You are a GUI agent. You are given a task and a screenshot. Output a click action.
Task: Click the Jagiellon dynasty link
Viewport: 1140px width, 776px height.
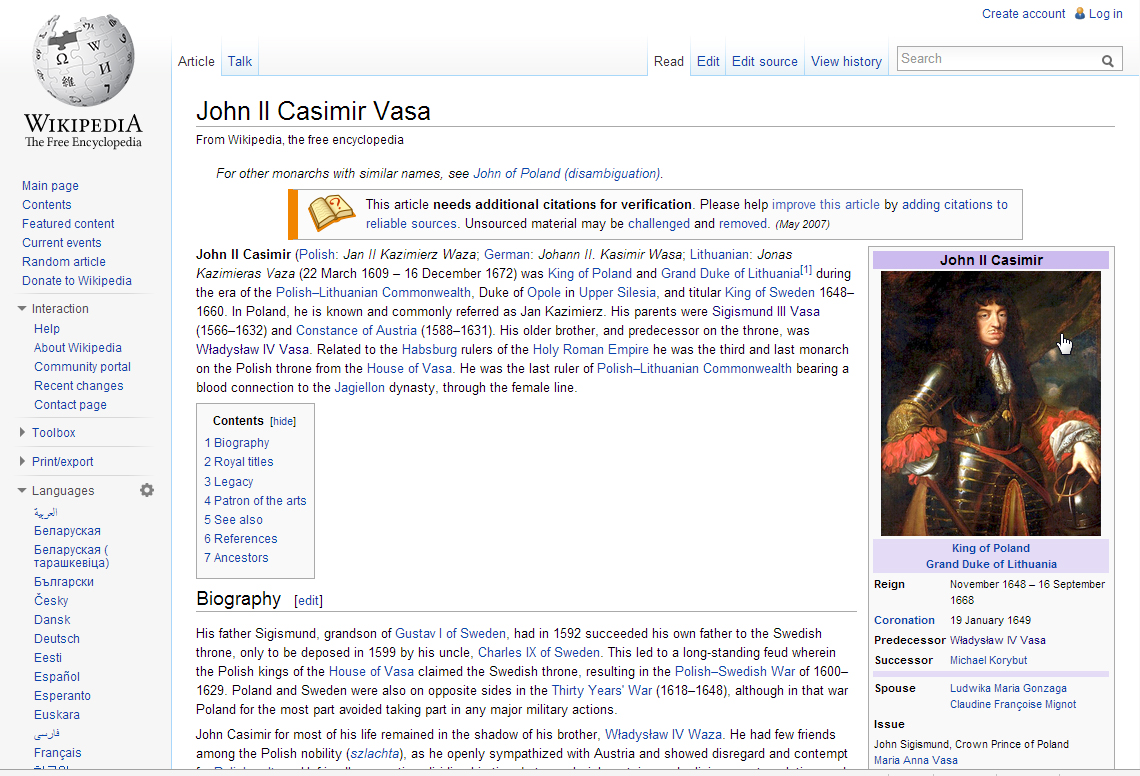(x=359, y=388)
